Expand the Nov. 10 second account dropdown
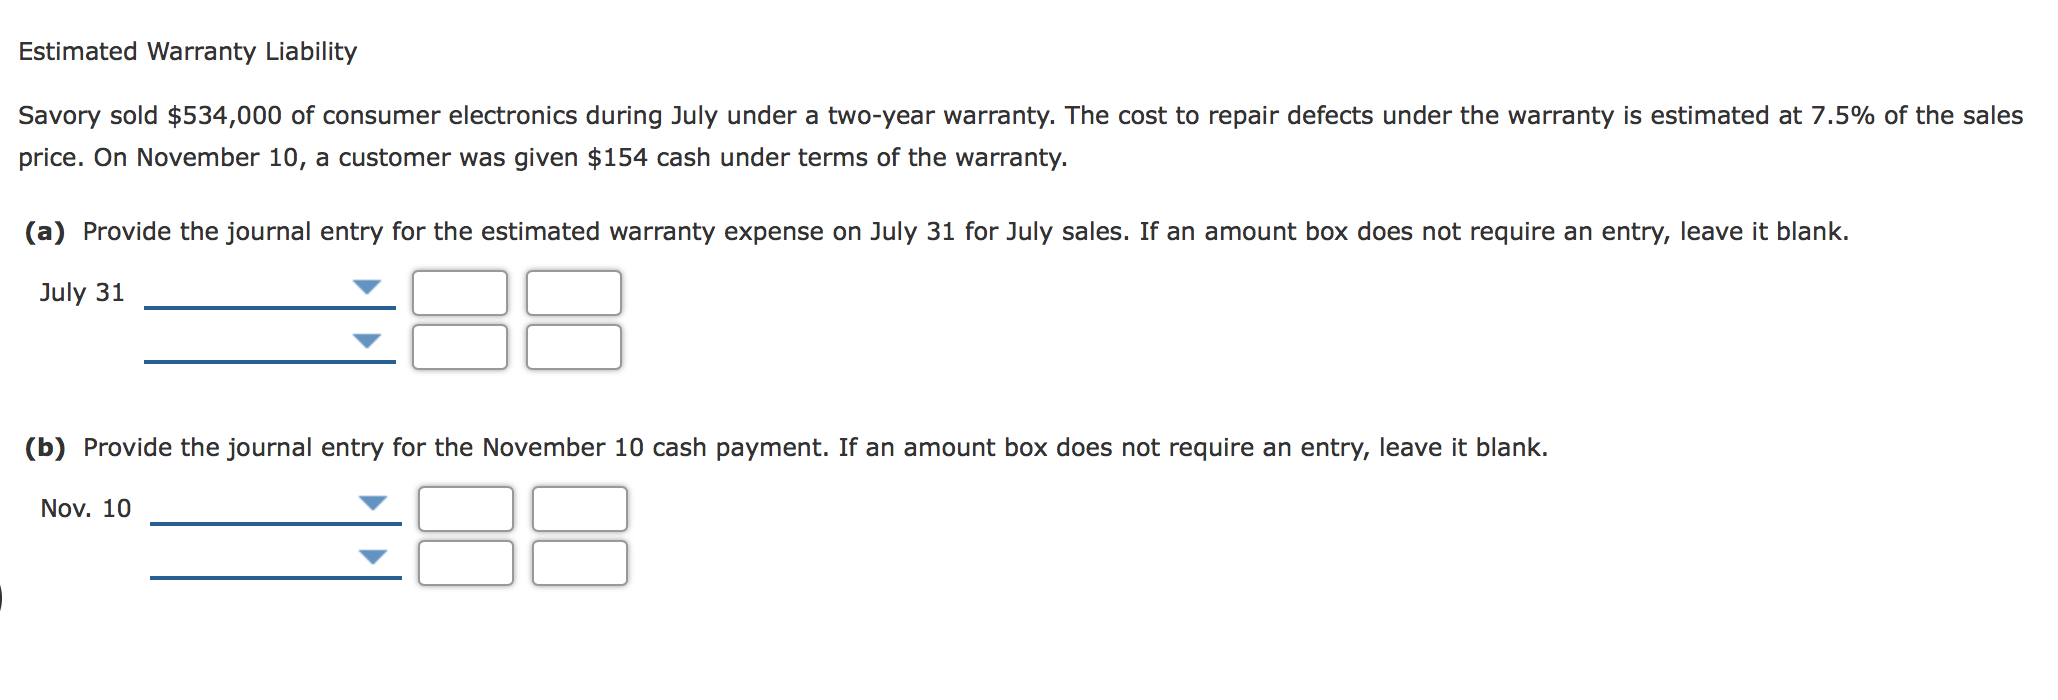The width and height of the screenshot is (2058, 700). pyautogui.click(x=372, y=558)
